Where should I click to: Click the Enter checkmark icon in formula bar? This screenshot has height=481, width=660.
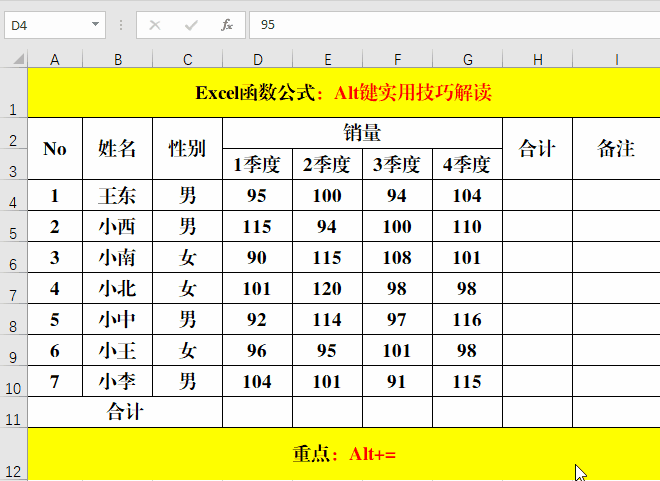click(191, 25)
